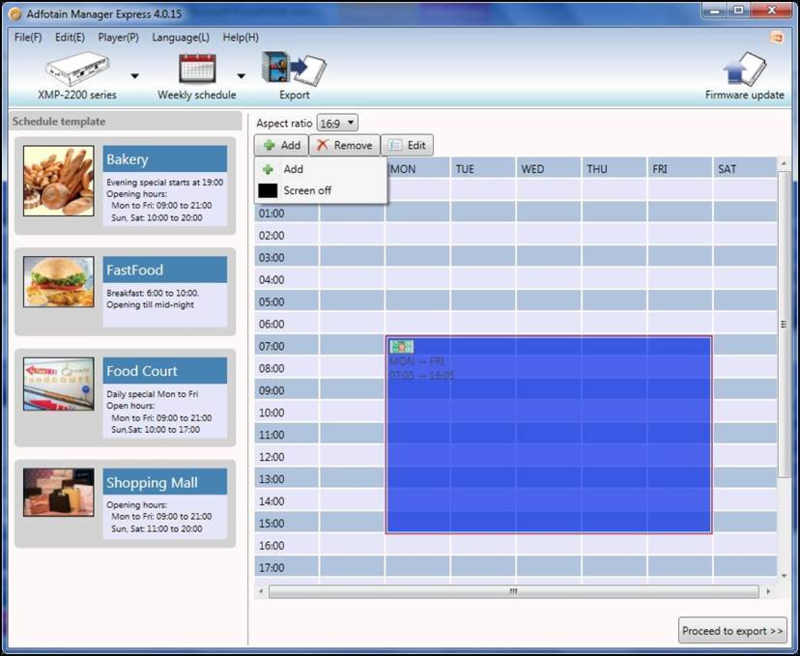The width and height of the screenshot is (800, 656).
Task: Click FastFood text 'Opening till mid-night'
Action: point(150,305)
